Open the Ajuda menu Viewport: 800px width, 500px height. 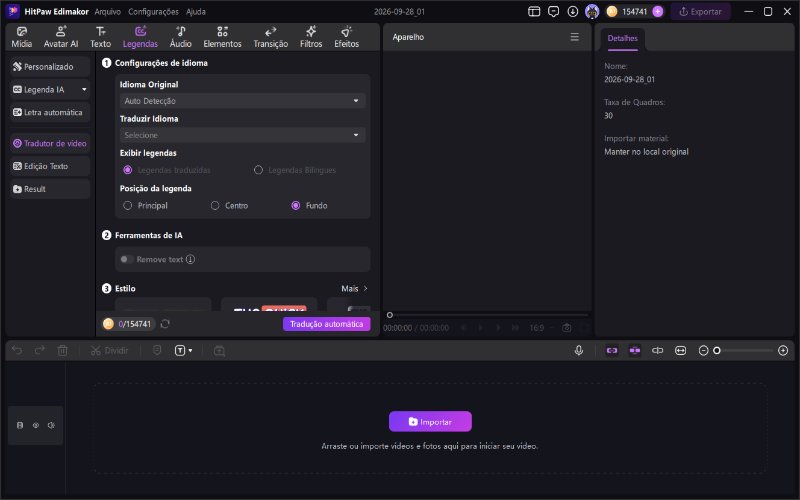click(x=195, y=11)
